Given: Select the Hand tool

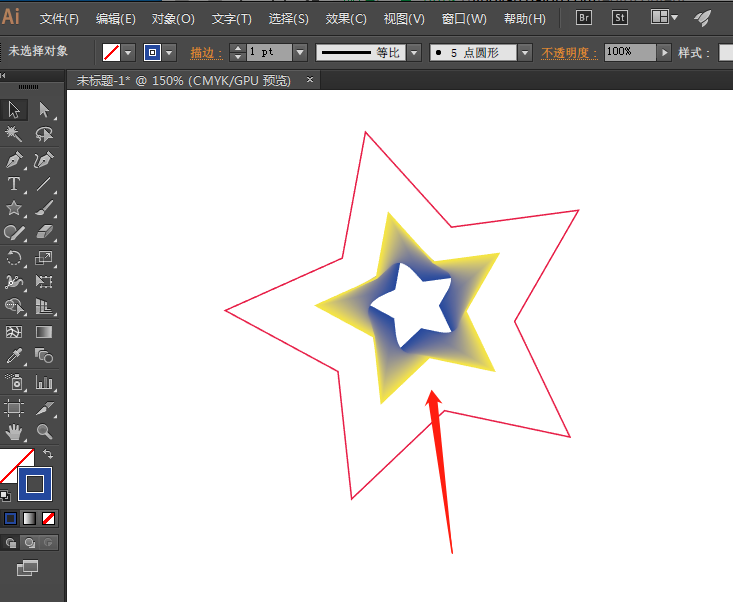Looking at the screenshot, I should pyautogui.click(x=14, y=432).
